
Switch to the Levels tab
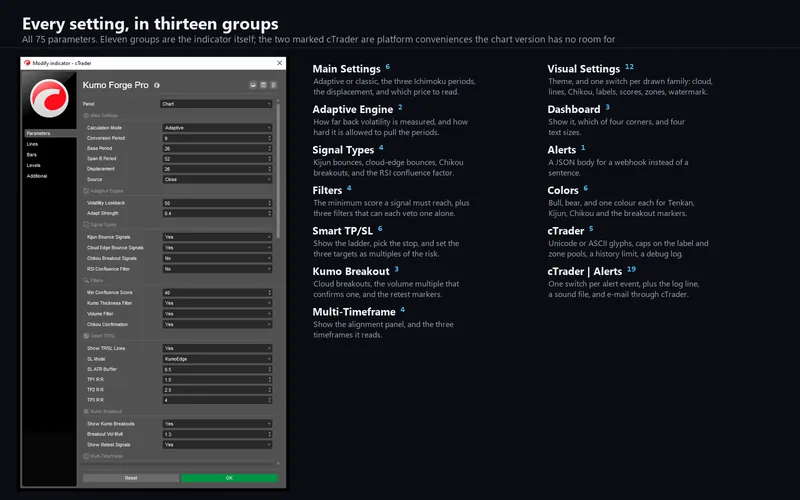[x=33, y=165]
